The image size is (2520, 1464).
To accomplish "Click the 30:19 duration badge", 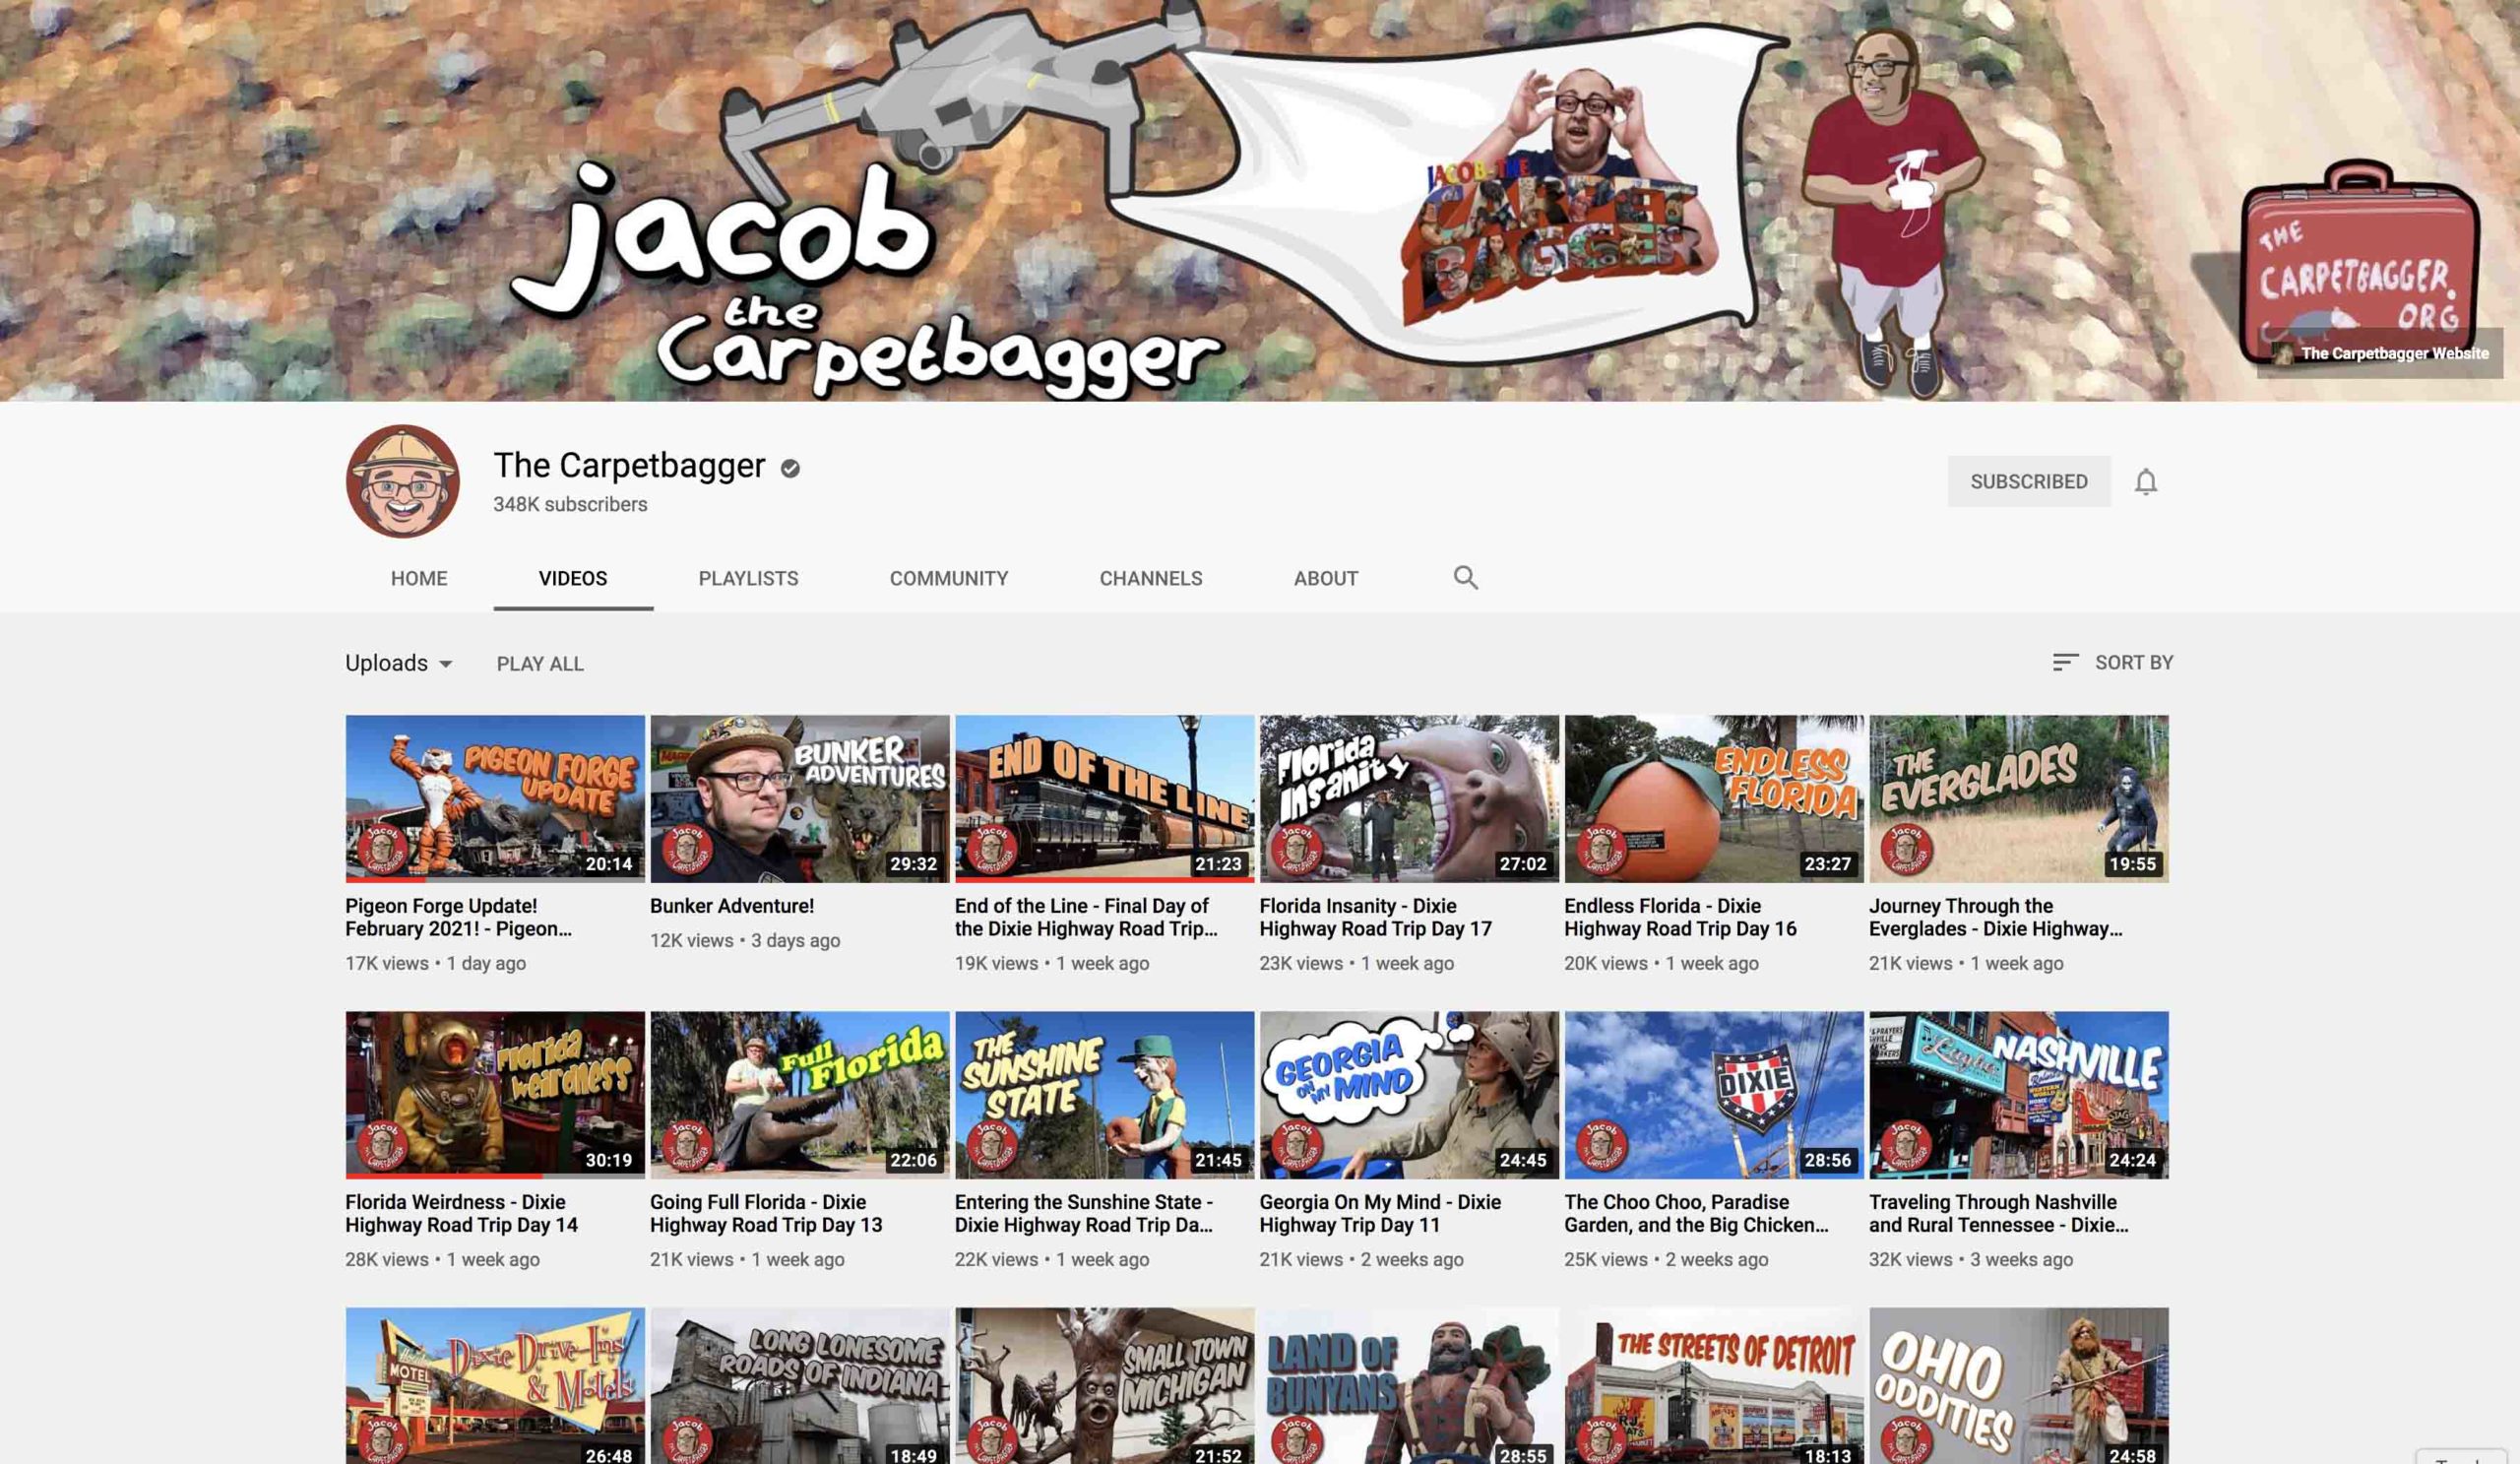I will tap(609, 1160).
